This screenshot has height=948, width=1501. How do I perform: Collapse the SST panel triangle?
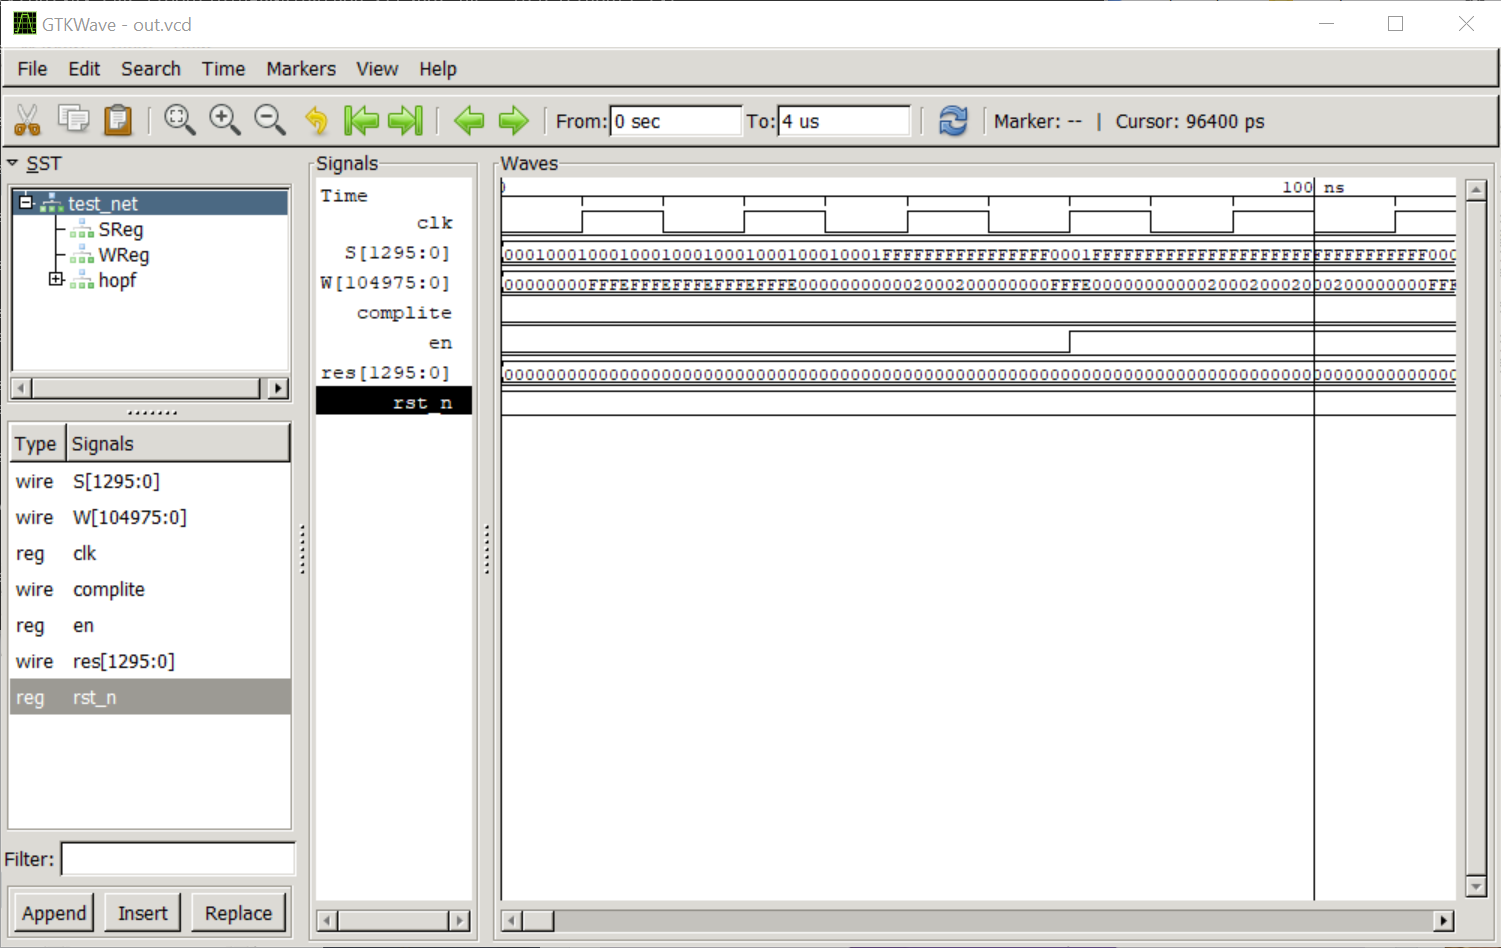click(x=13, y=162)
